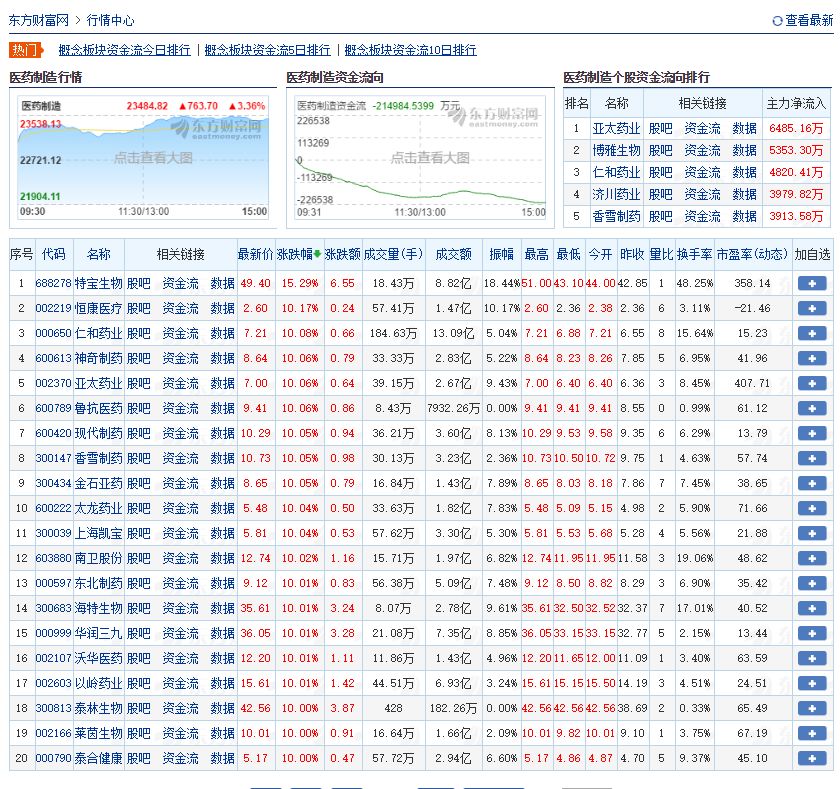Image resolution: width=840 pixels, height=789 pixels.
Task: Add 以岭药业 to watchlist with plus button
Action: (812, 683)
